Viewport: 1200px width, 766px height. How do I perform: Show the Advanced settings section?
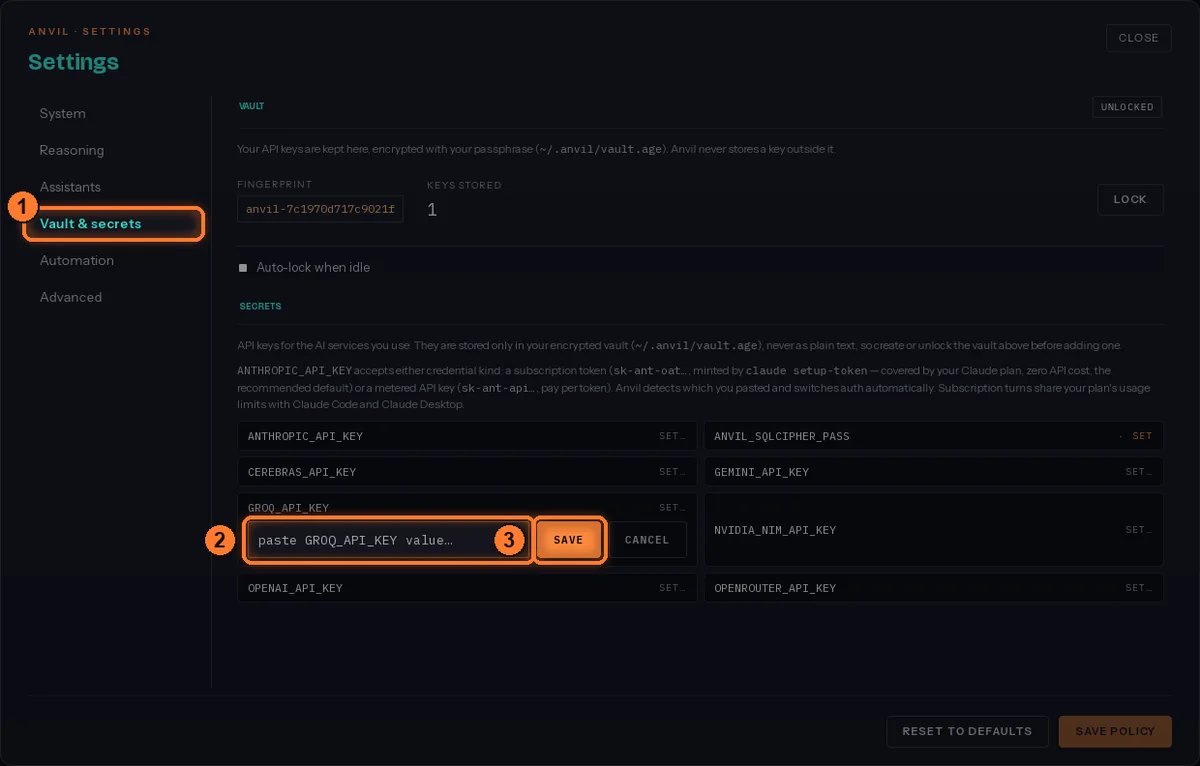pyautogui.click(x=71, y=297)
